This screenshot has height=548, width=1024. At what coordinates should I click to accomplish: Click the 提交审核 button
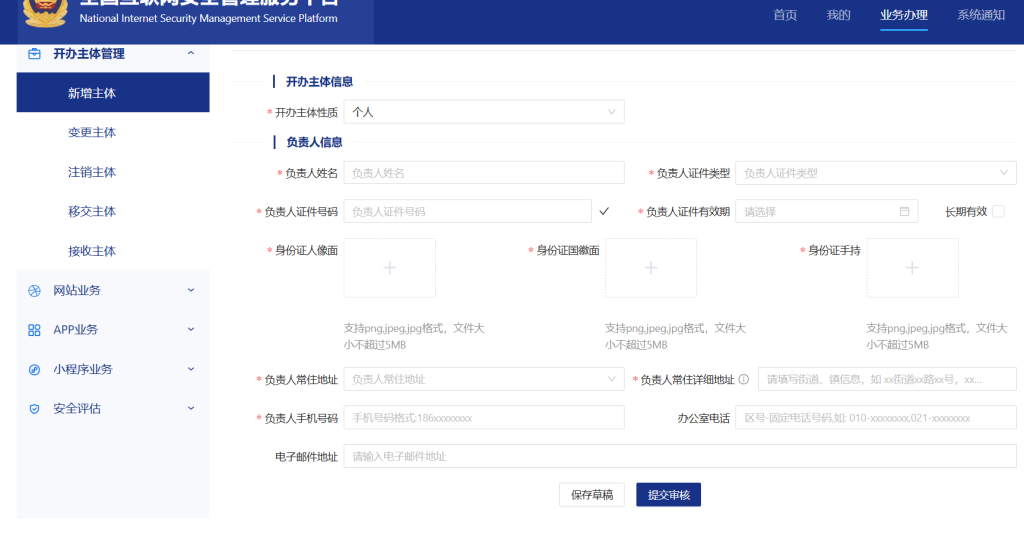tap(669, 495)
